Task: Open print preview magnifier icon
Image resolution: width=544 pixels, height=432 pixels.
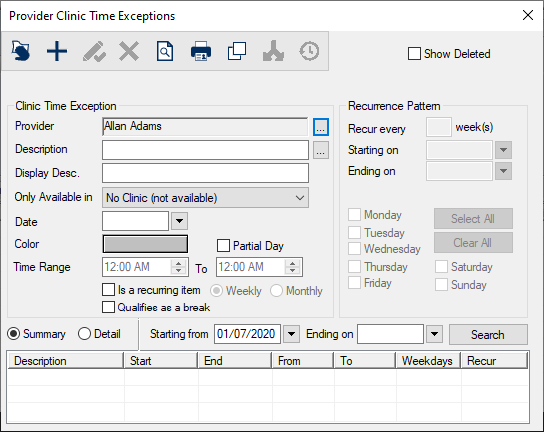Action: (x=165, y=51)
